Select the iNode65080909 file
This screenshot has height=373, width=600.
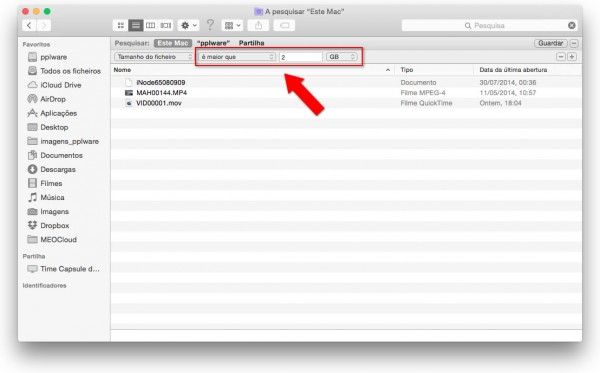click(161, 83)
